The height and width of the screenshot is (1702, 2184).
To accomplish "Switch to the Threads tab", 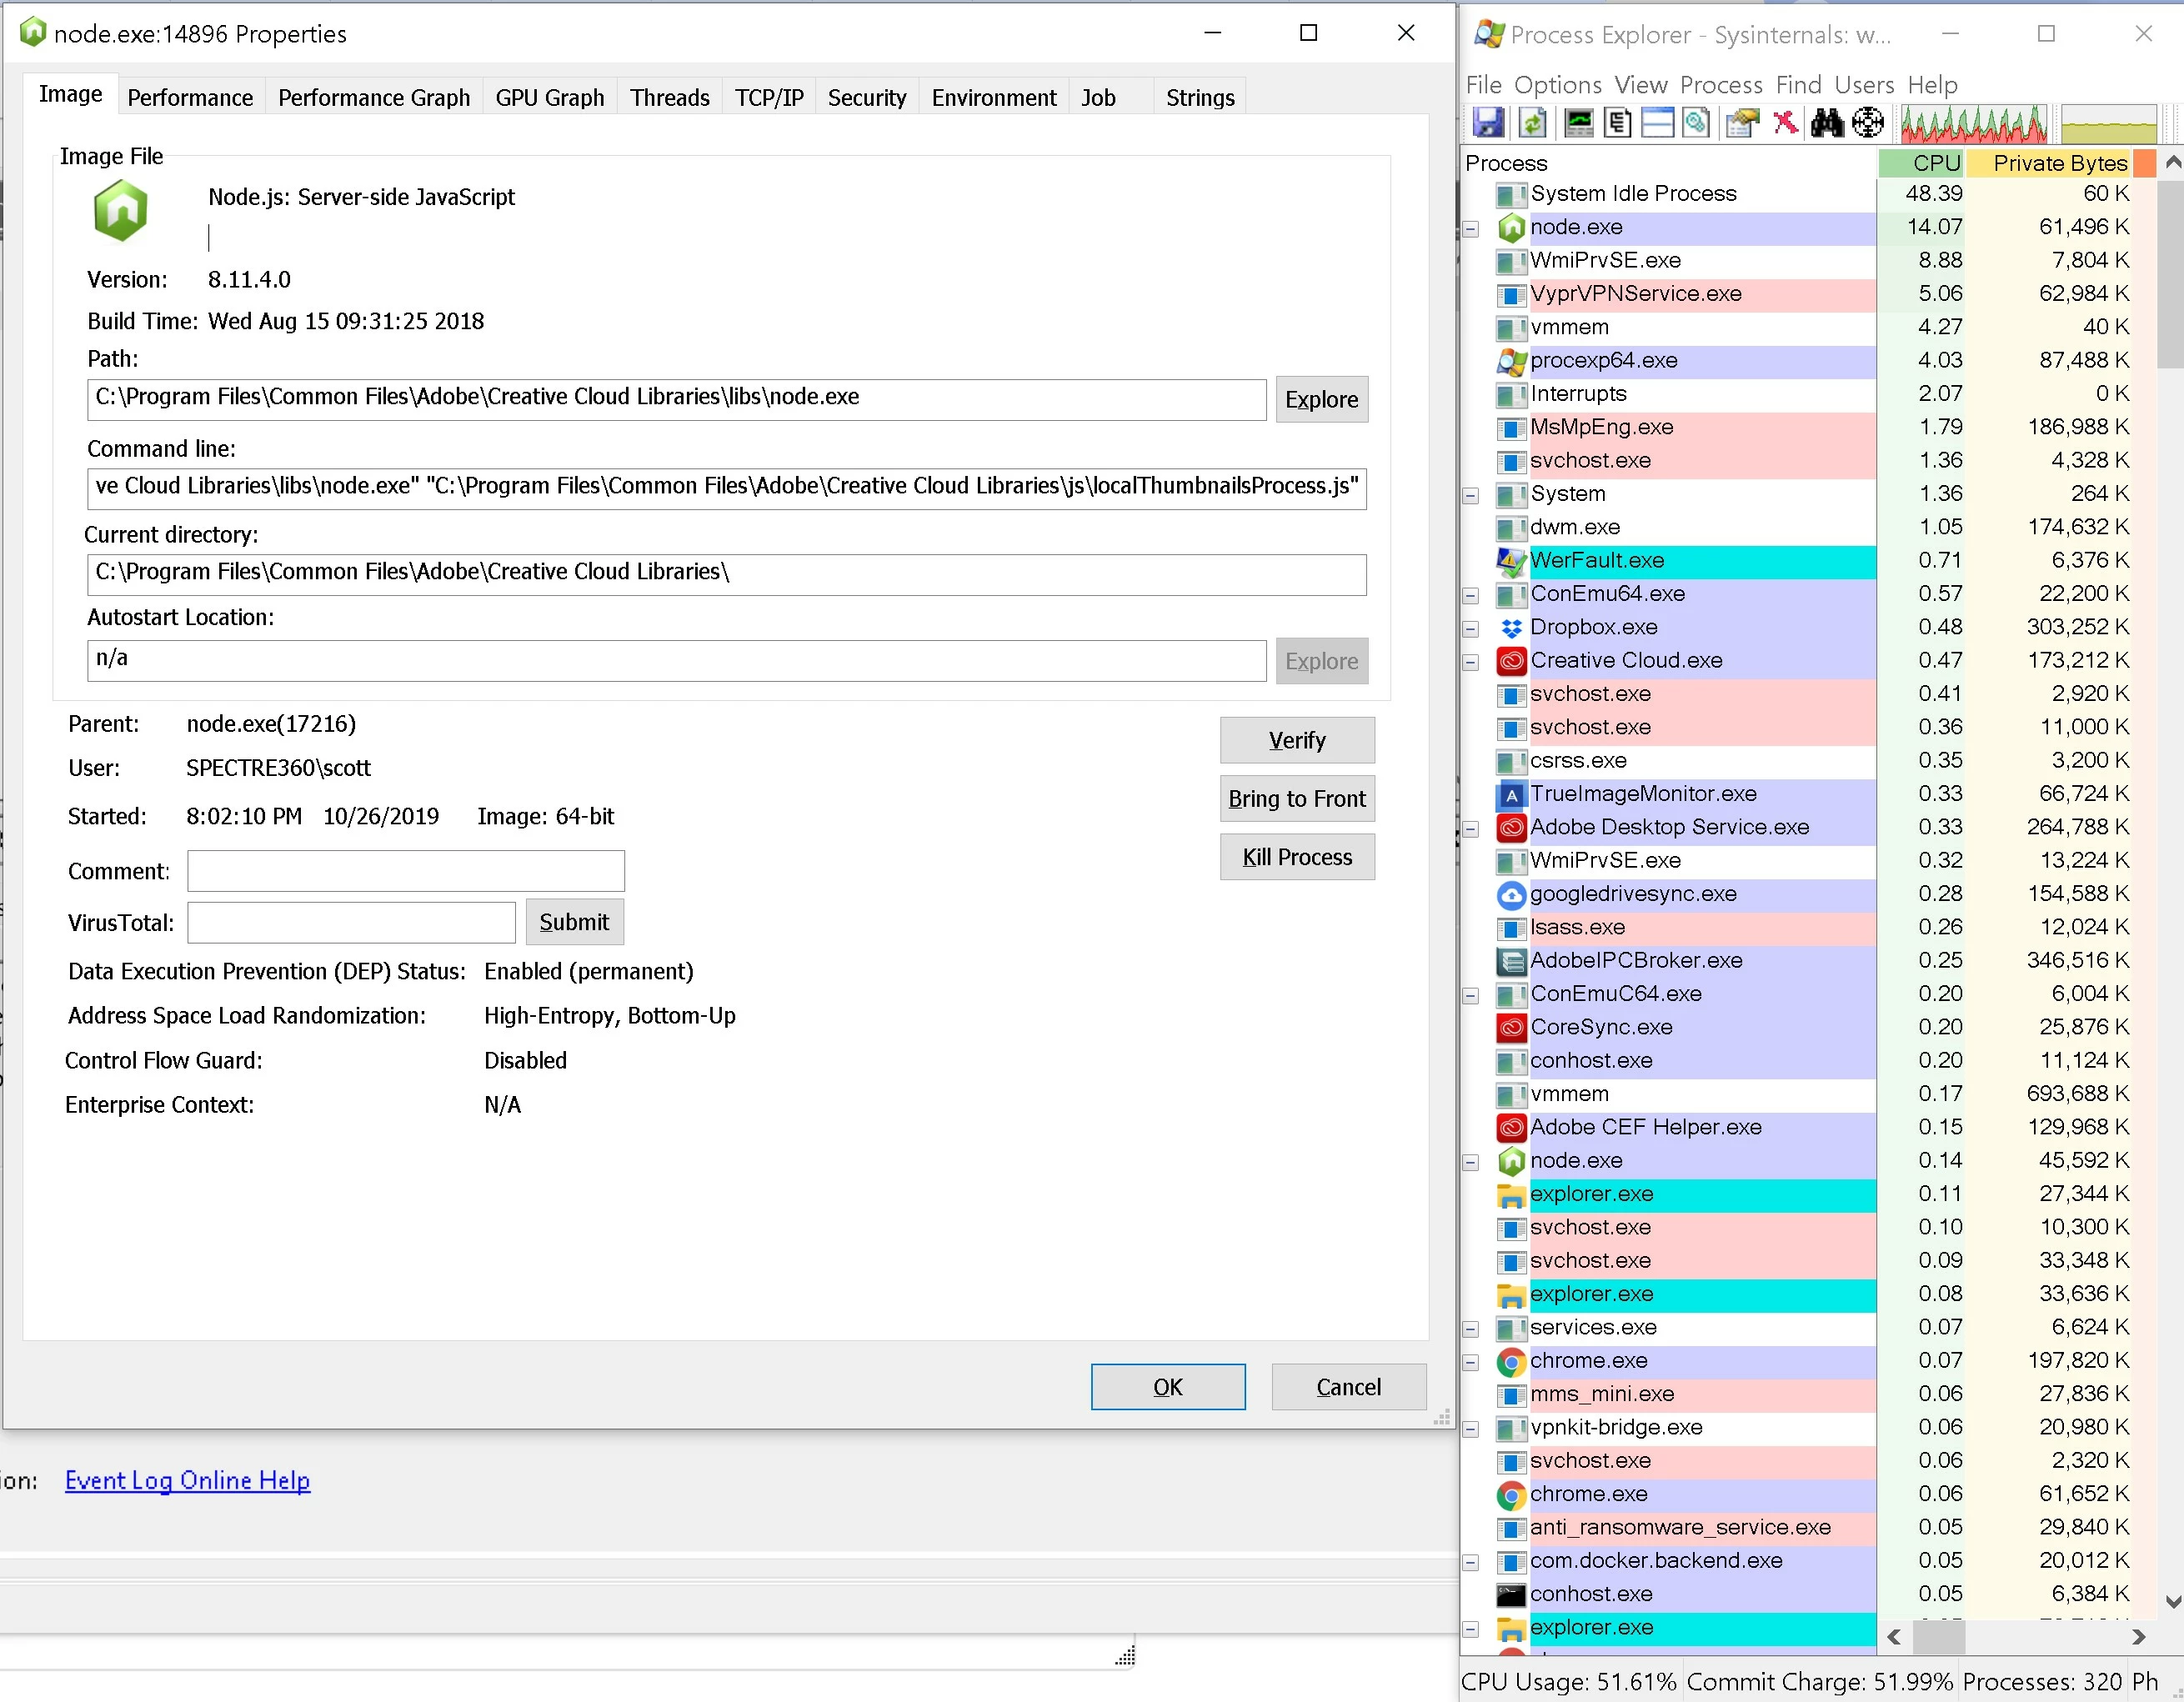I will (669, 98).
